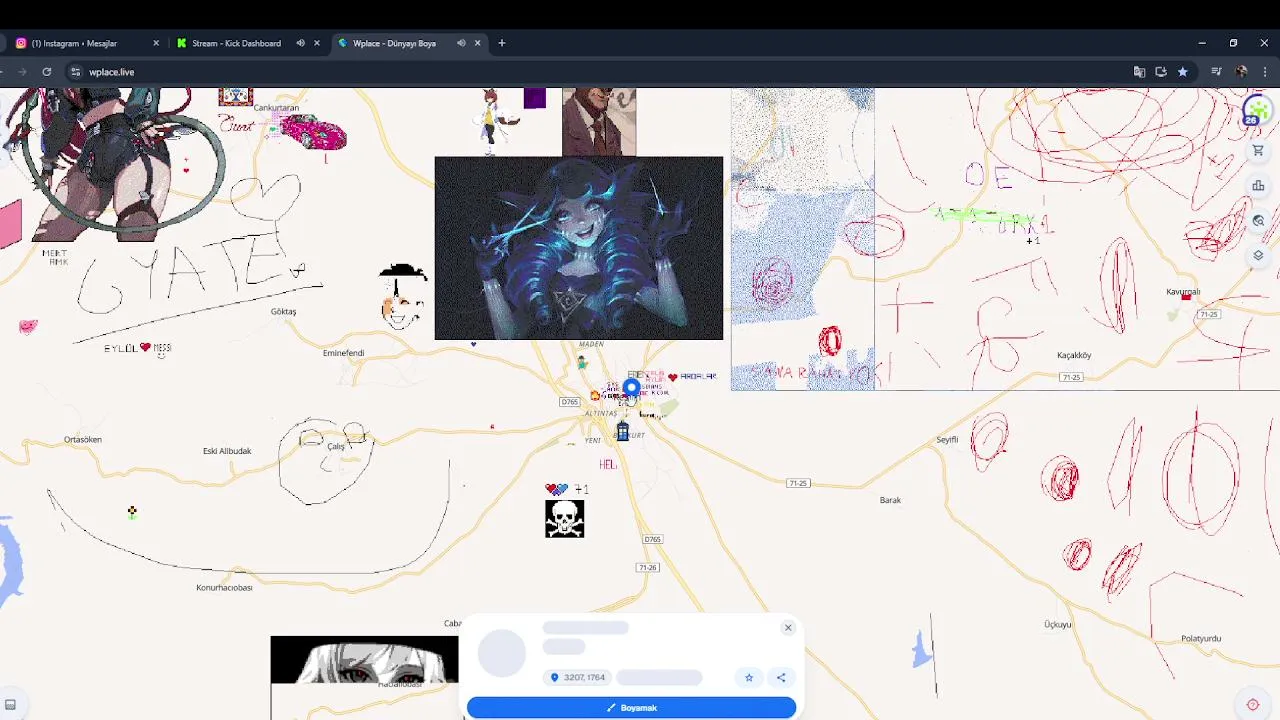The height and width of the screenshot is (720, 1280).
Task: Open the leaderboard podium button
Action: (1258, 185)
